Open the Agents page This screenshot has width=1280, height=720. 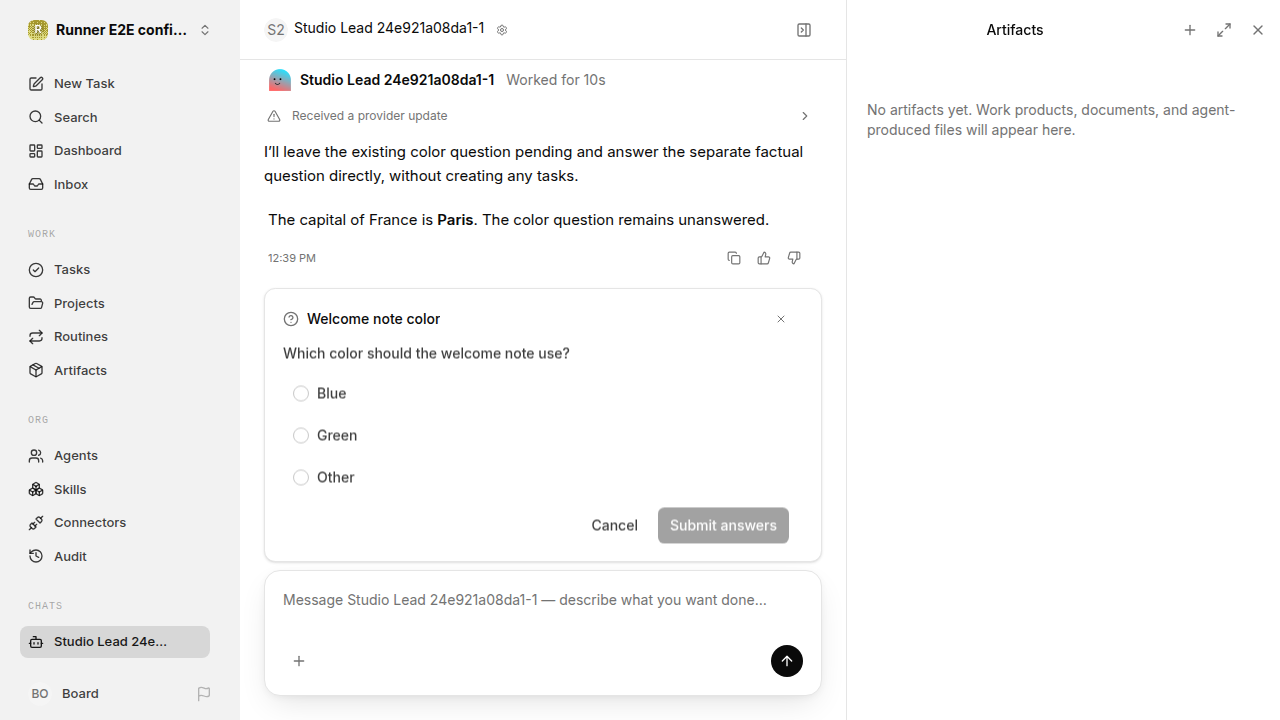[x=115, y=456]
